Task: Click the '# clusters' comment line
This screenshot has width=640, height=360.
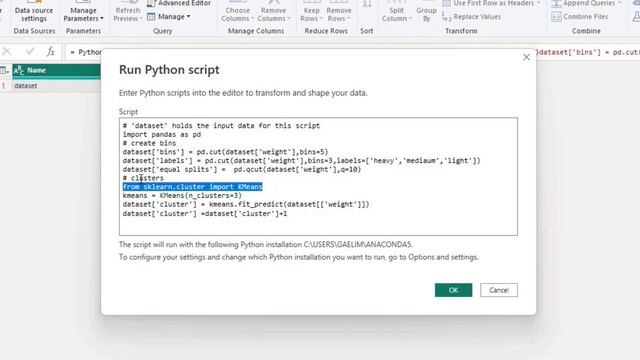Action: 143,178
